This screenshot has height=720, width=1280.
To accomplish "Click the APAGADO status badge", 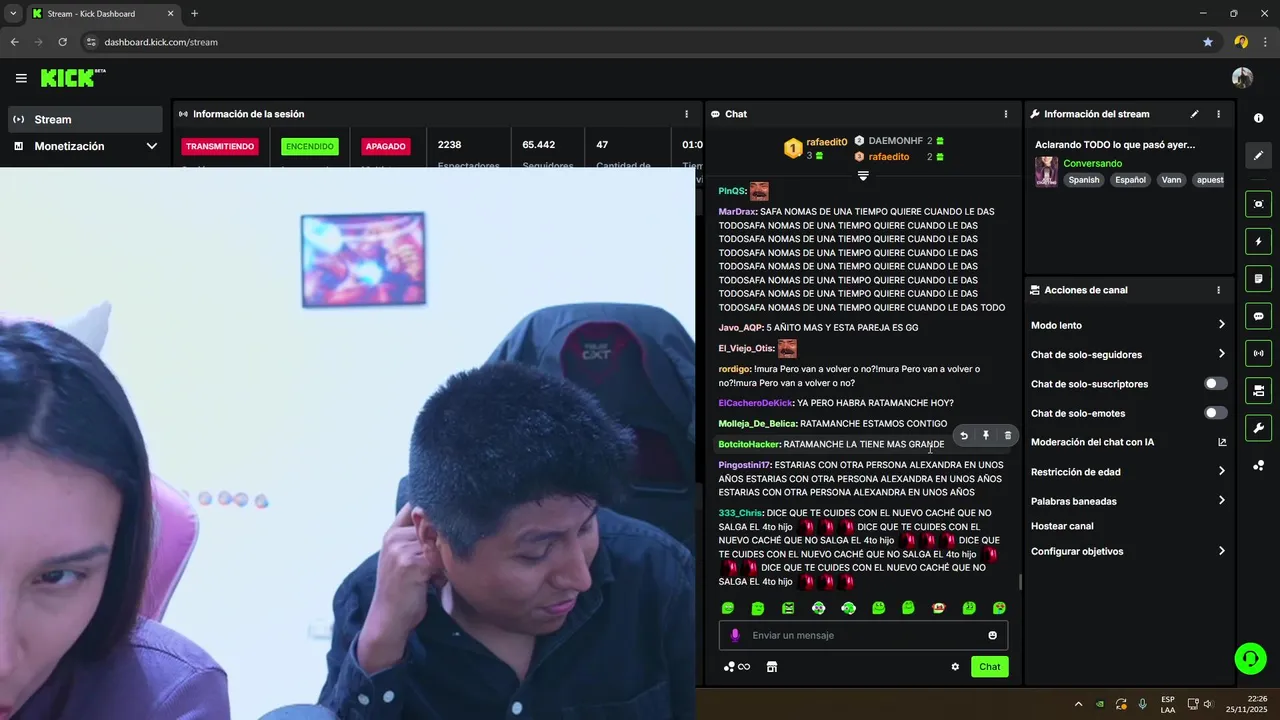I will pos(385,146).
